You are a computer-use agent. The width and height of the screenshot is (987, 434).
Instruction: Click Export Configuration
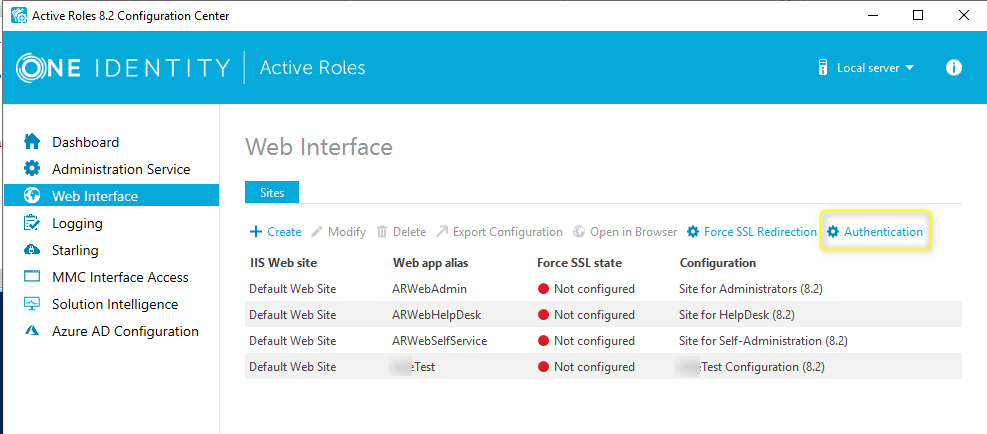click(499, 232)
